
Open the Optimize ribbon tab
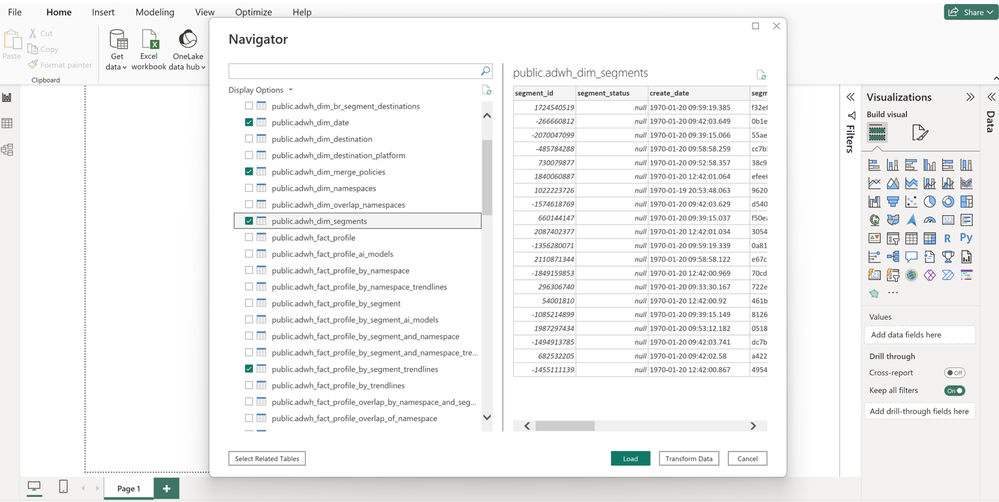tap(253, 12)
